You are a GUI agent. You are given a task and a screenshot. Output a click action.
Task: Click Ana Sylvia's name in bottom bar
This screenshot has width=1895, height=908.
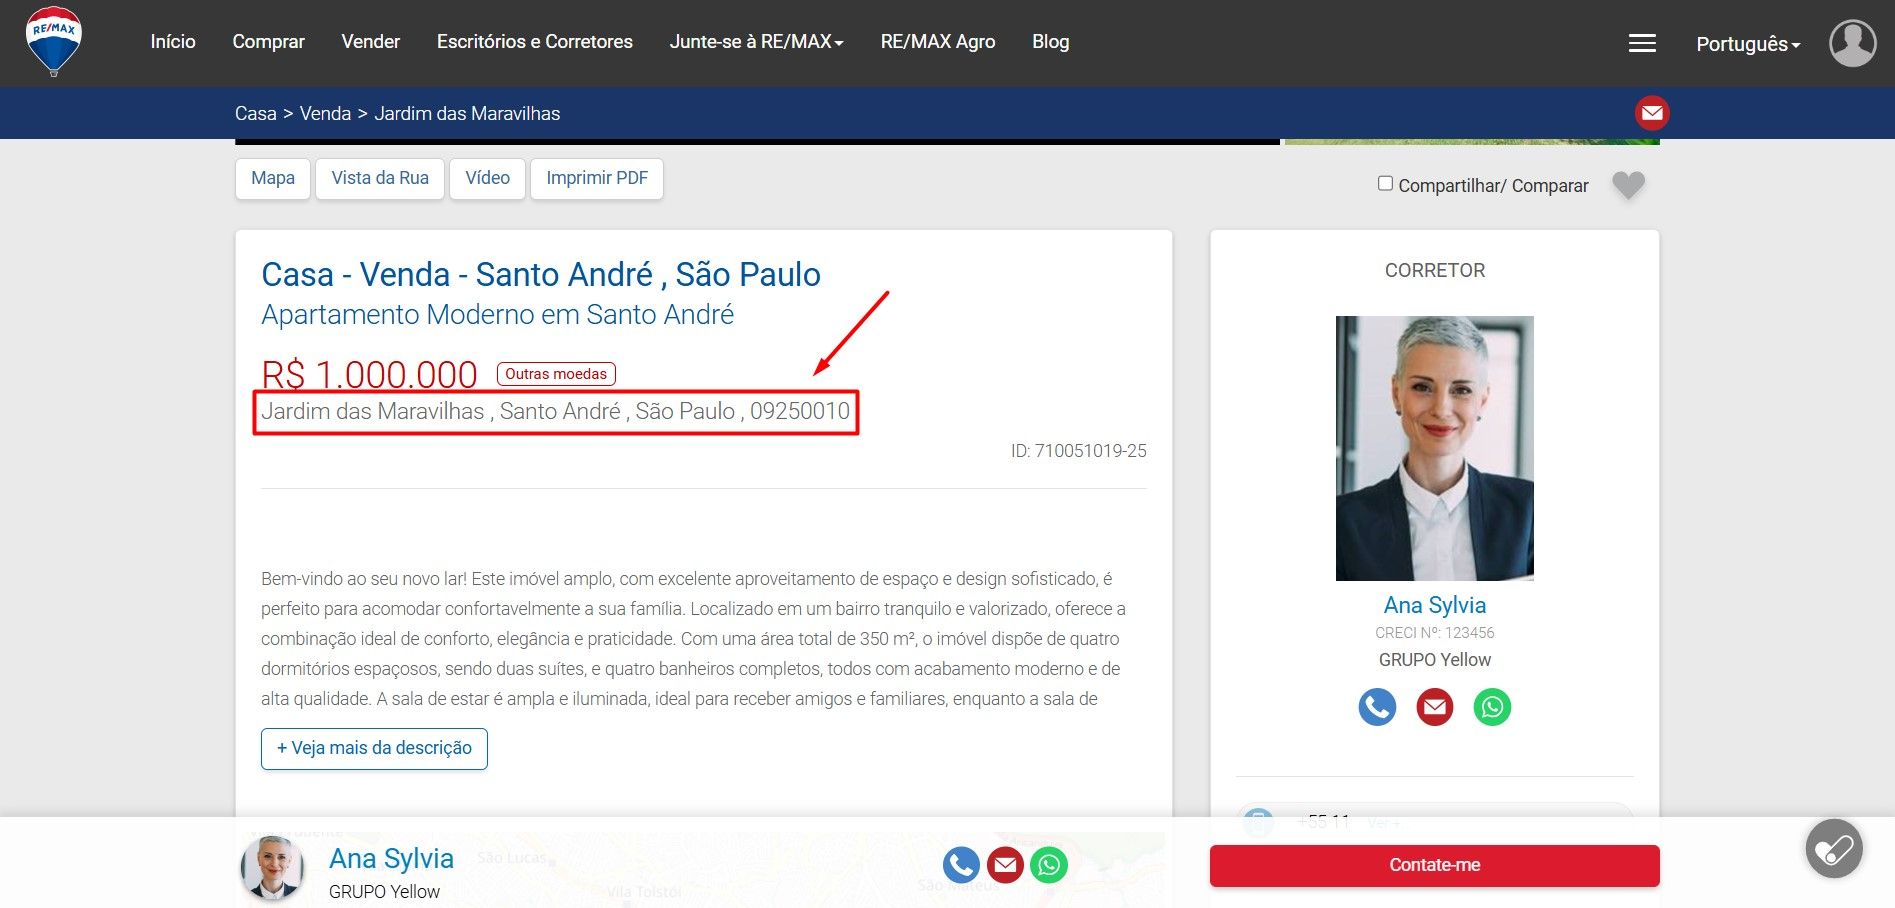(391, 858)
